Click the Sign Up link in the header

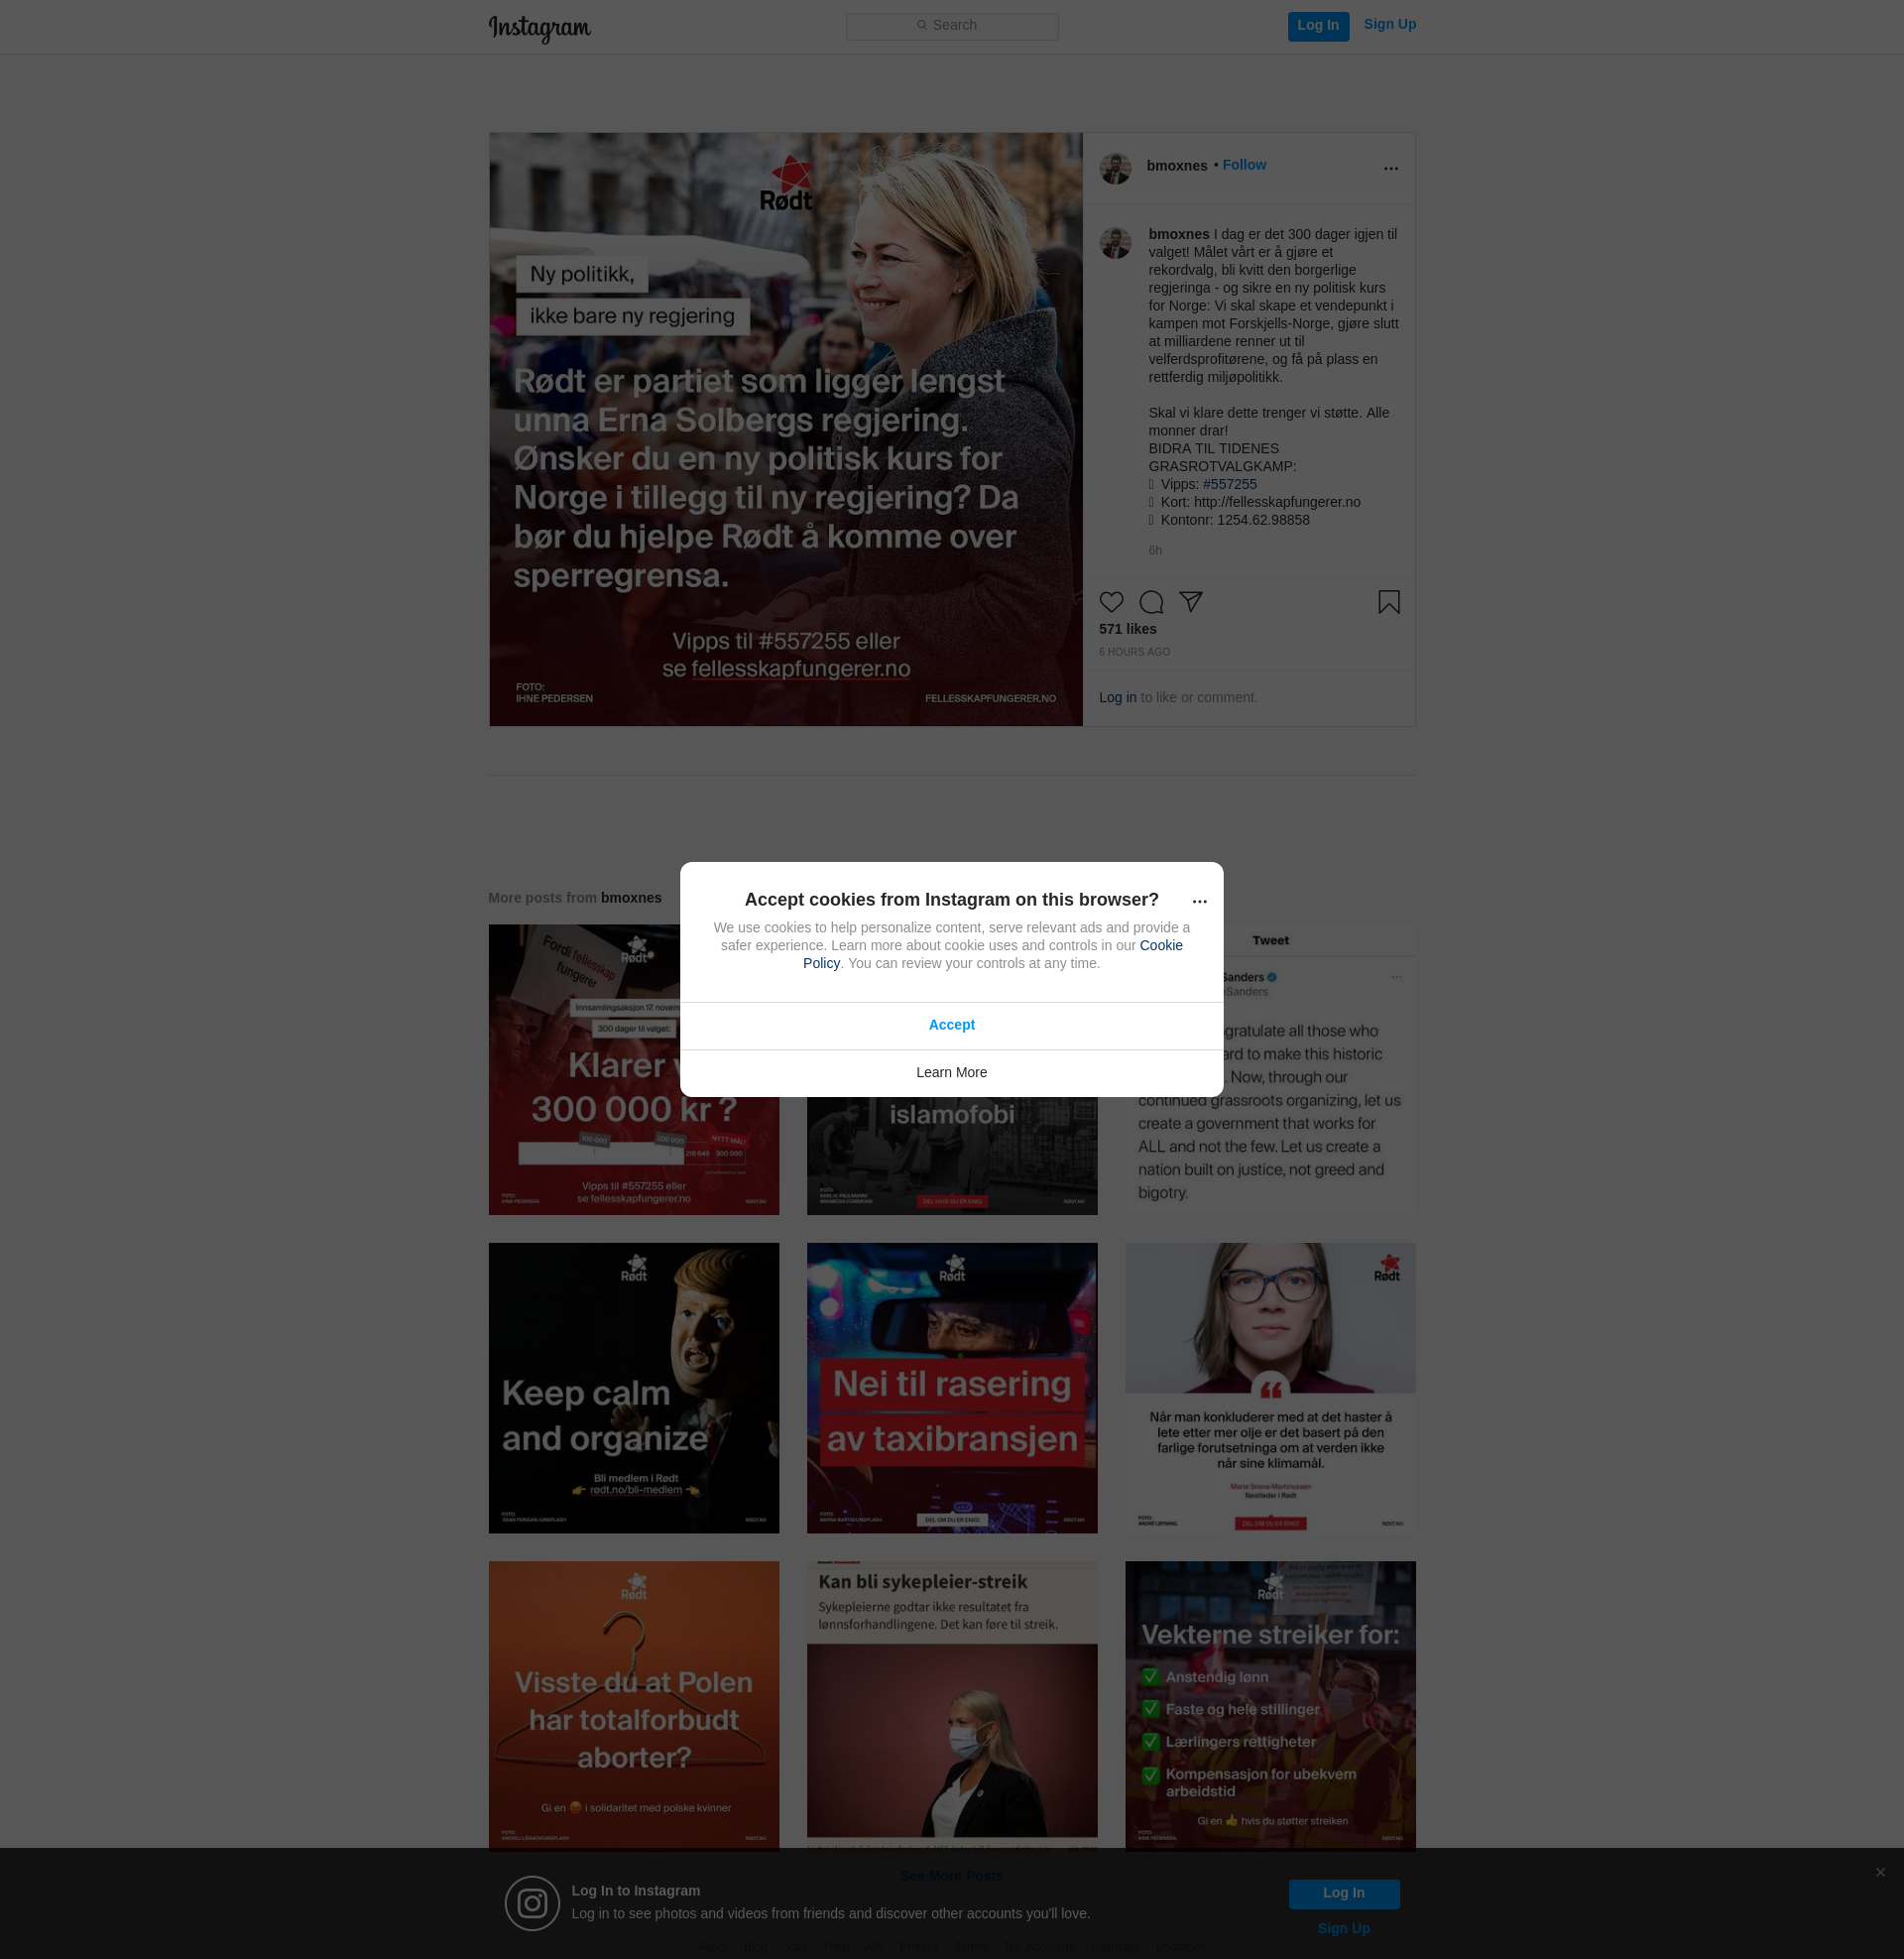(x=1389, y=24)
